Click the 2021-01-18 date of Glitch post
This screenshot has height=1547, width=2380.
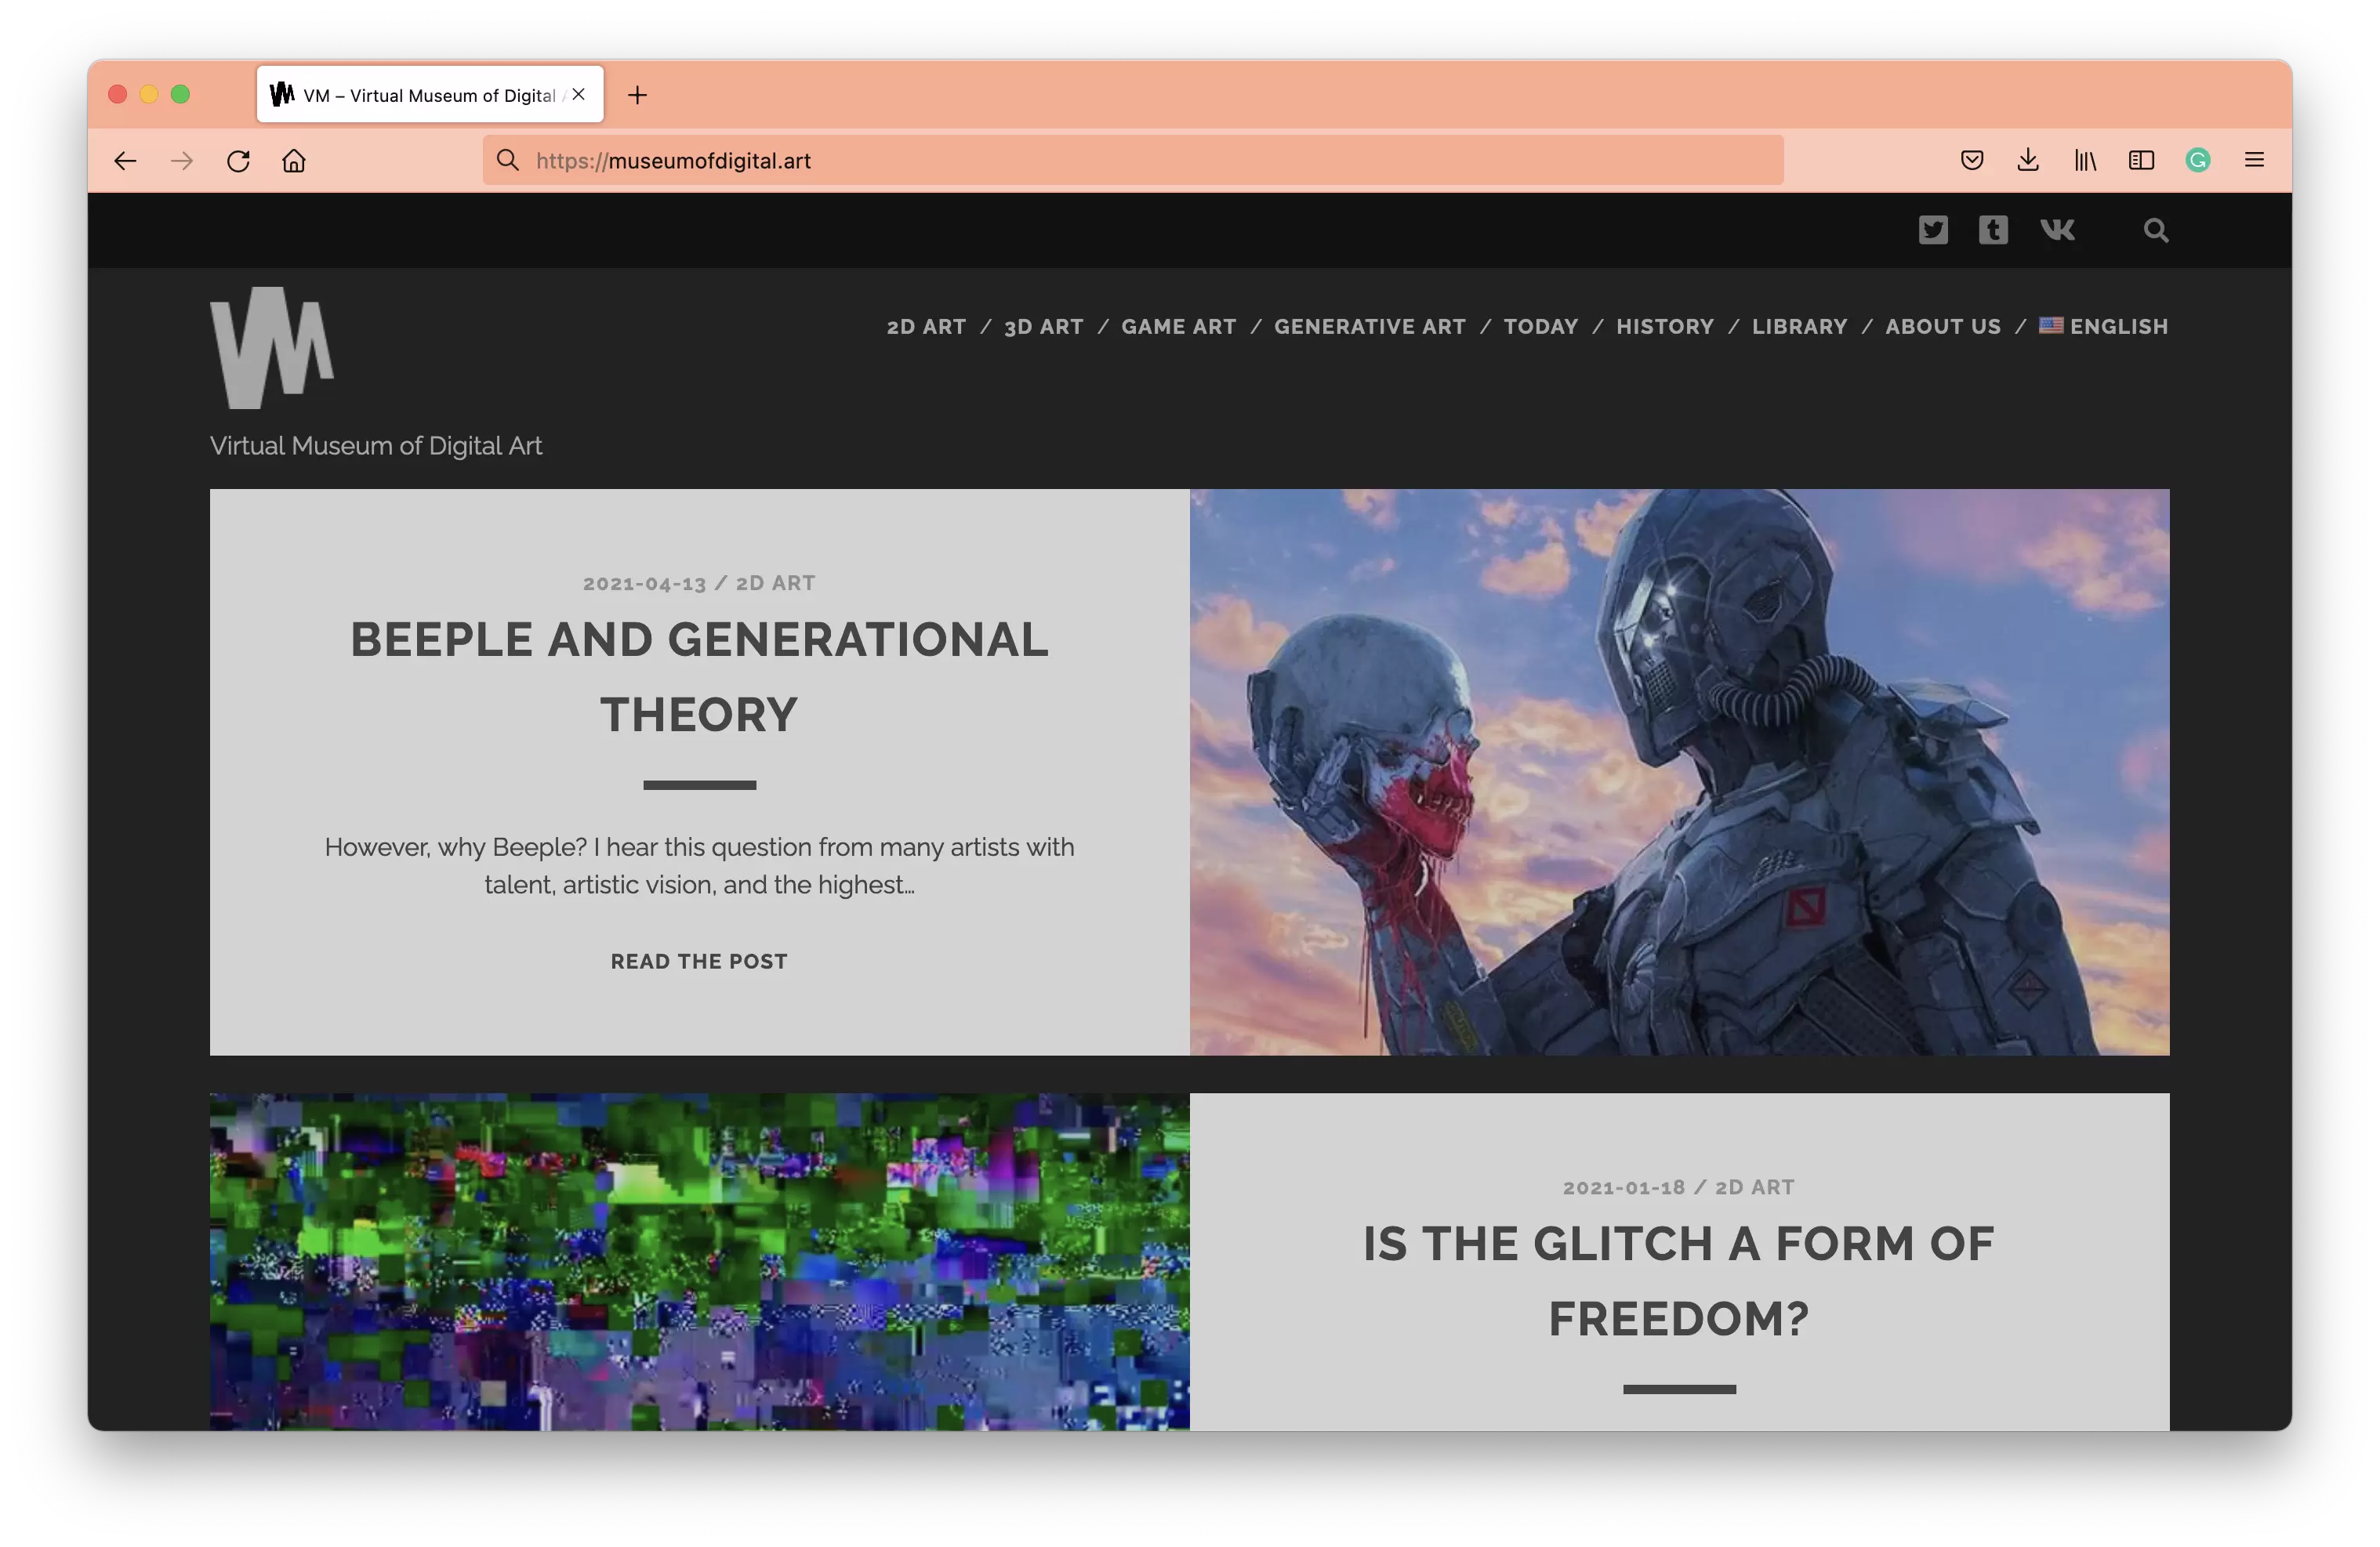pos(1623,1187)
